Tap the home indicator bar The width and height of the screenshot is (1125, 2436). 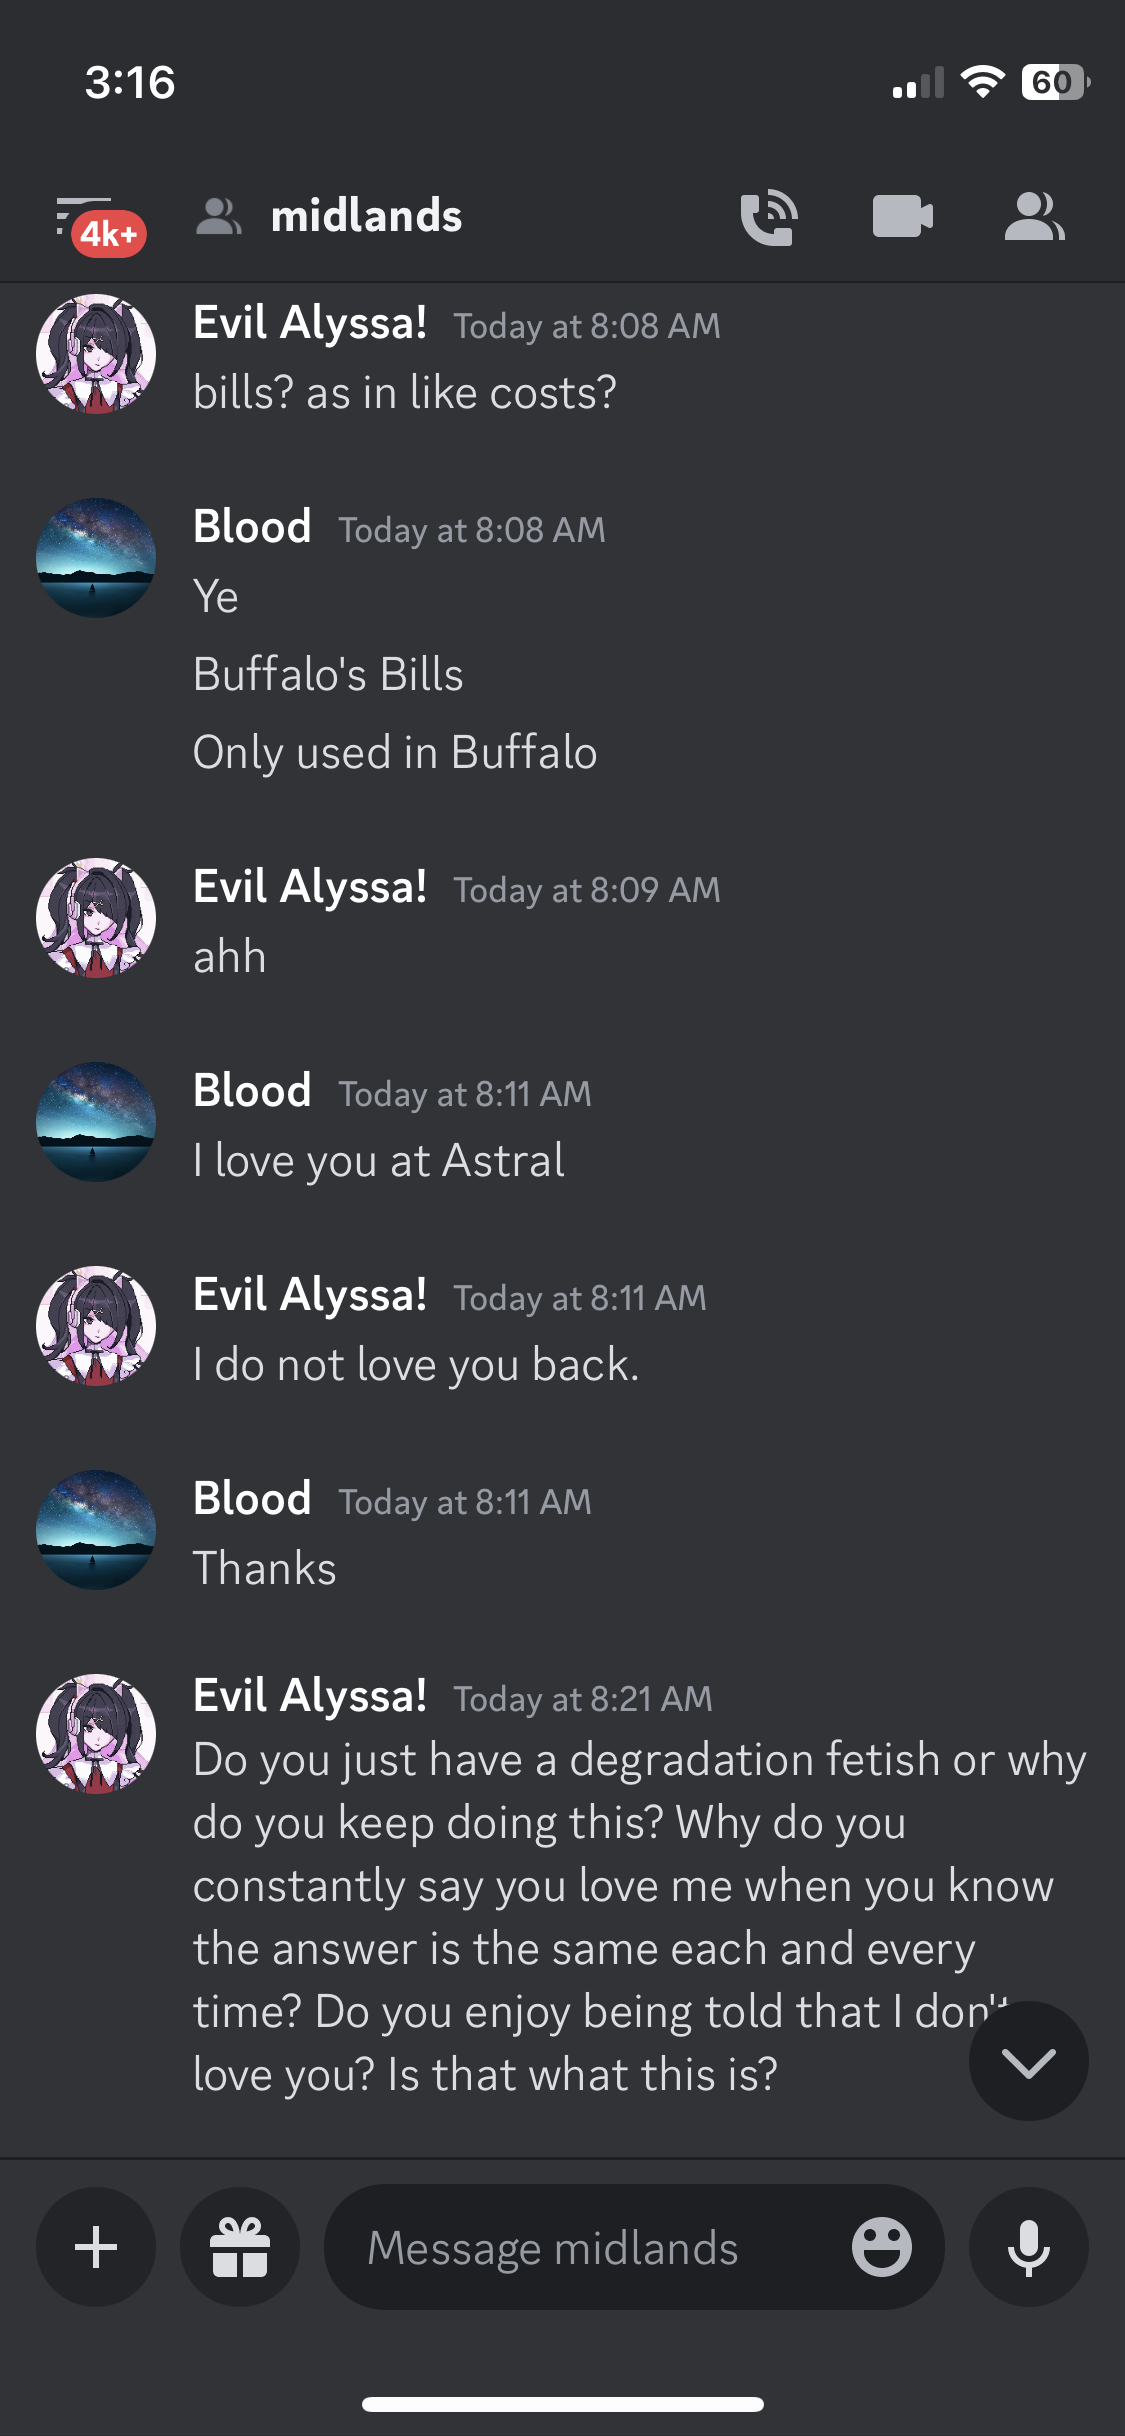562,2404
